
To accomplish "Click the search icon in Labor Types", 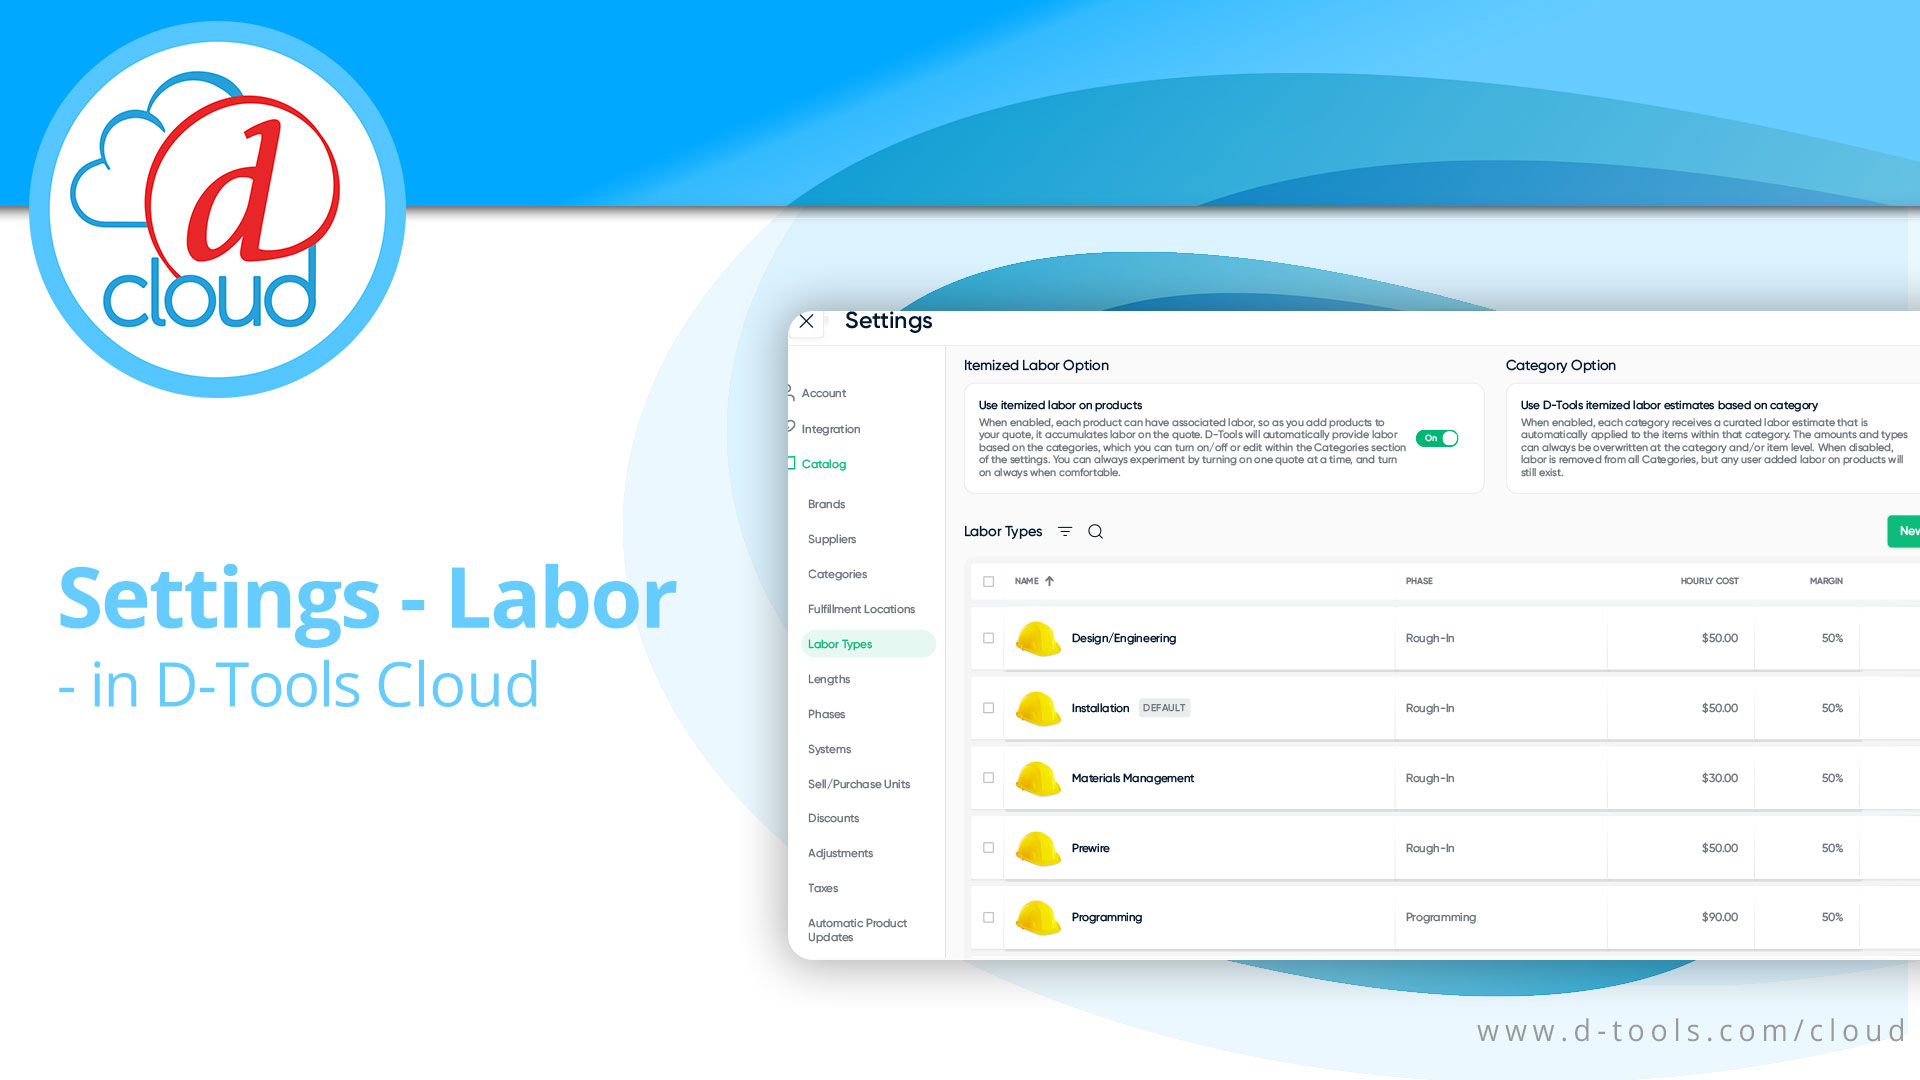I will pyautogui.click(x=1096, y=531).
